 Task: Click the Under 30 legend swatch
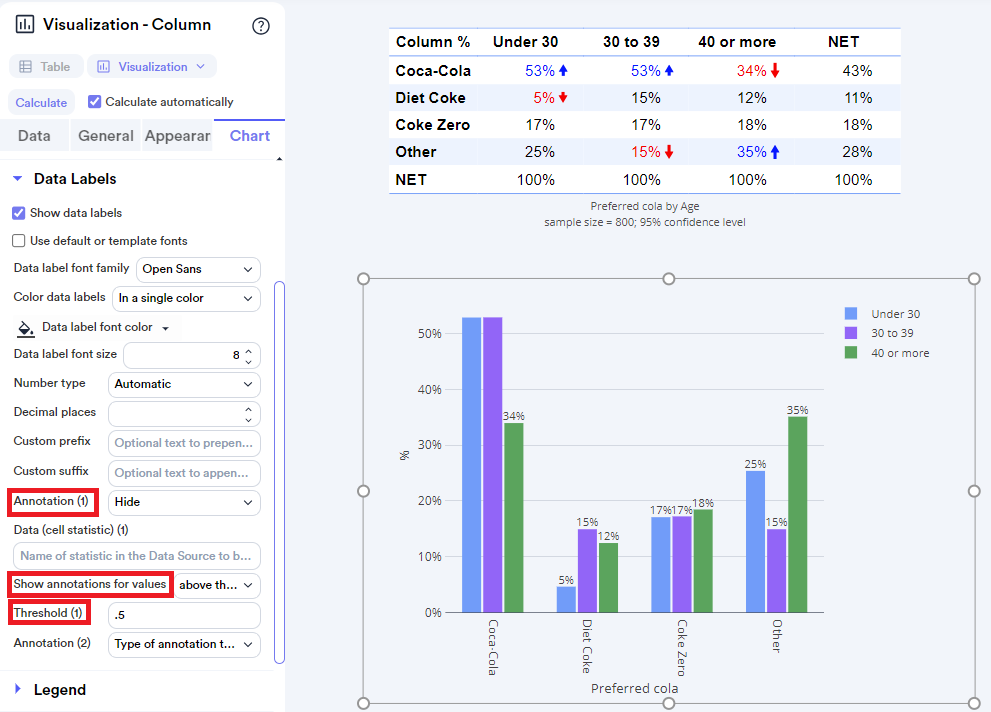point(851,313)
